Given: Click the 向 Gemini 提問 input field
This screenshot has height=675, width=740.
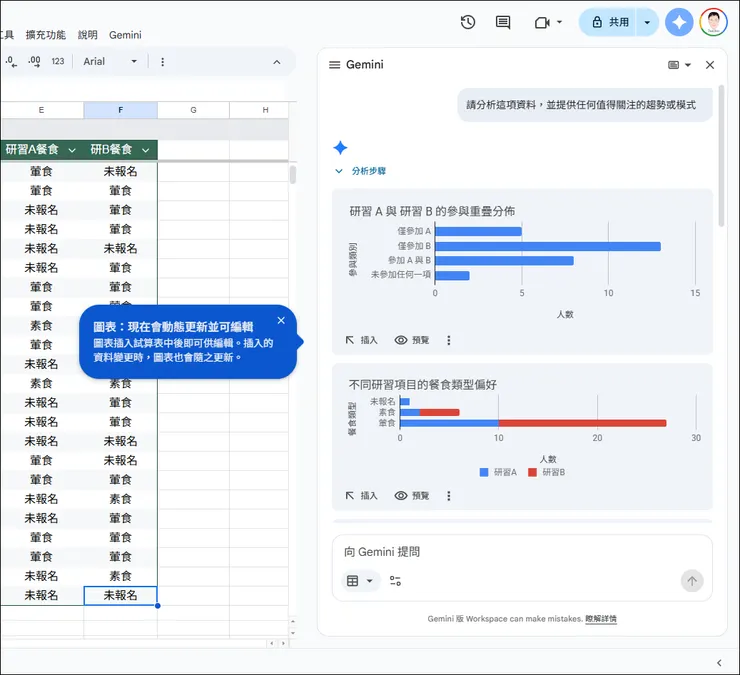Looking at the screenshot, I should (521, 551).
